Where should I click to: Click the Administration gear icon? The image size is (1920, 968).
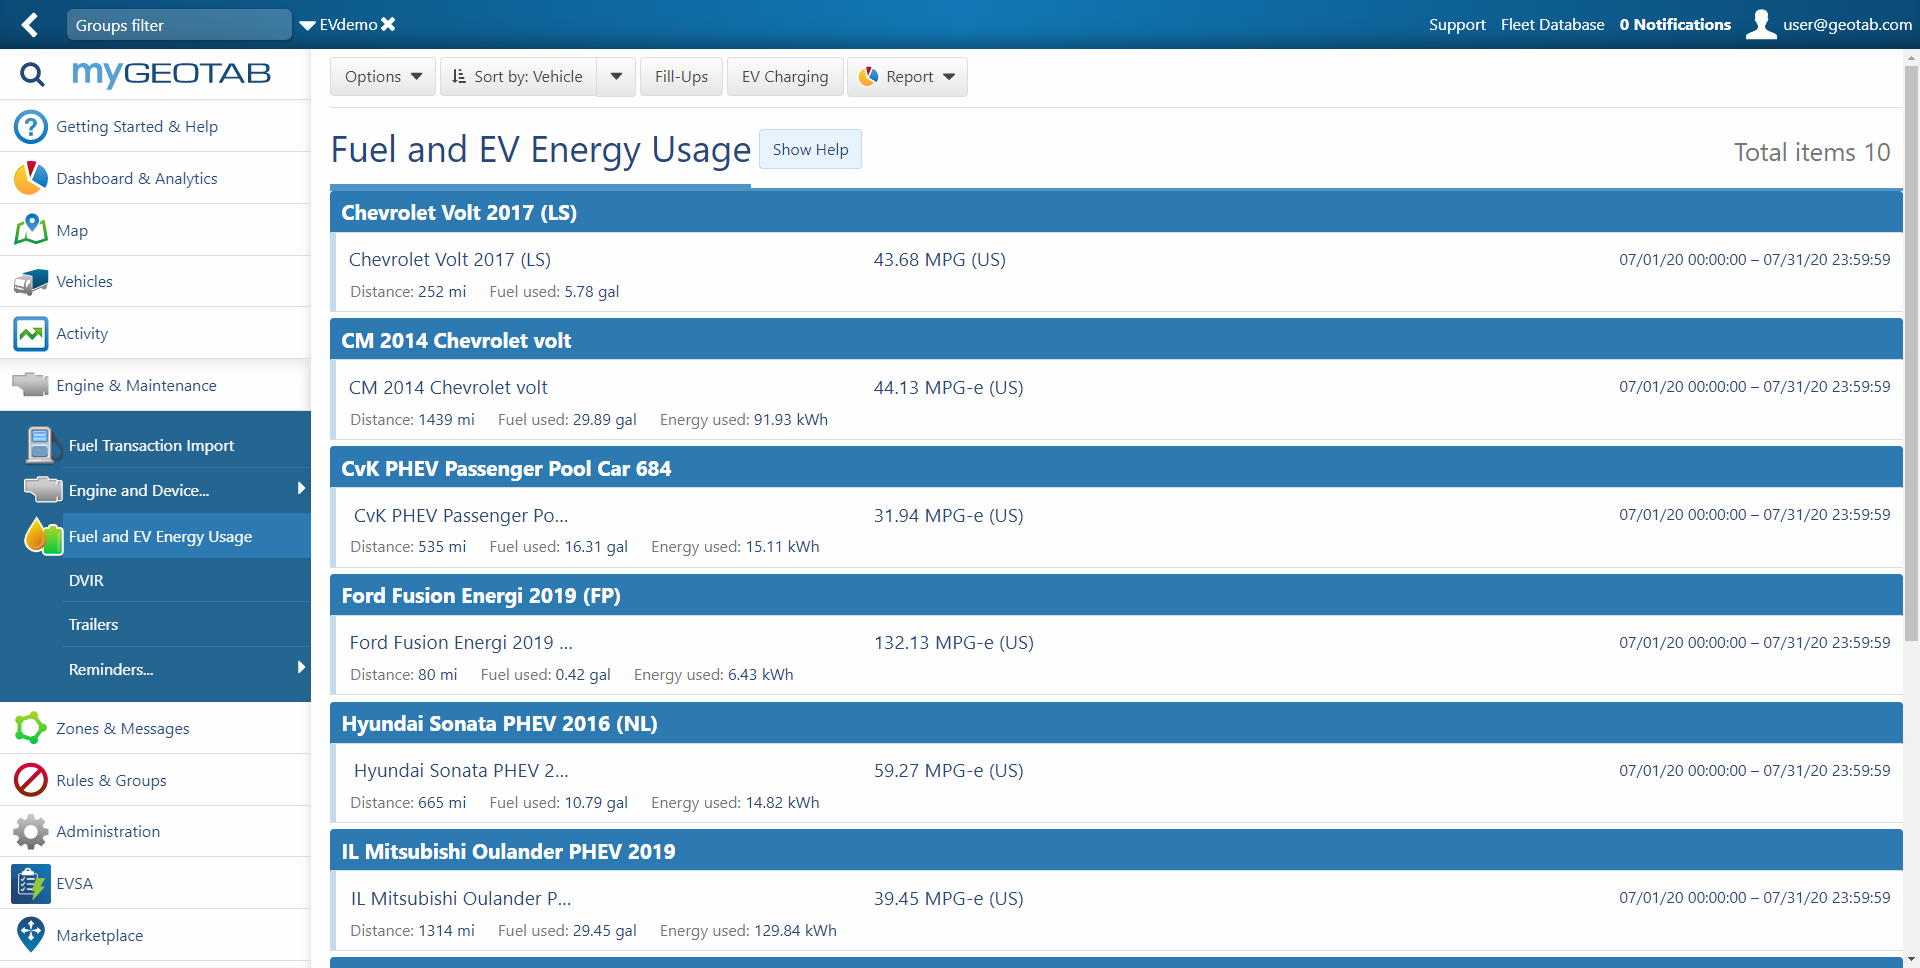[30, 831]
